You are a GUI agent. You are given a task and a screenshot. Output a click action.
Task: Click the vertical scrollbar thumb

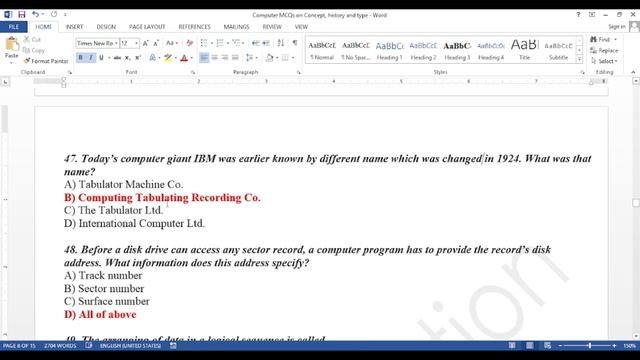pyautogui.click(x=636, y=203)
